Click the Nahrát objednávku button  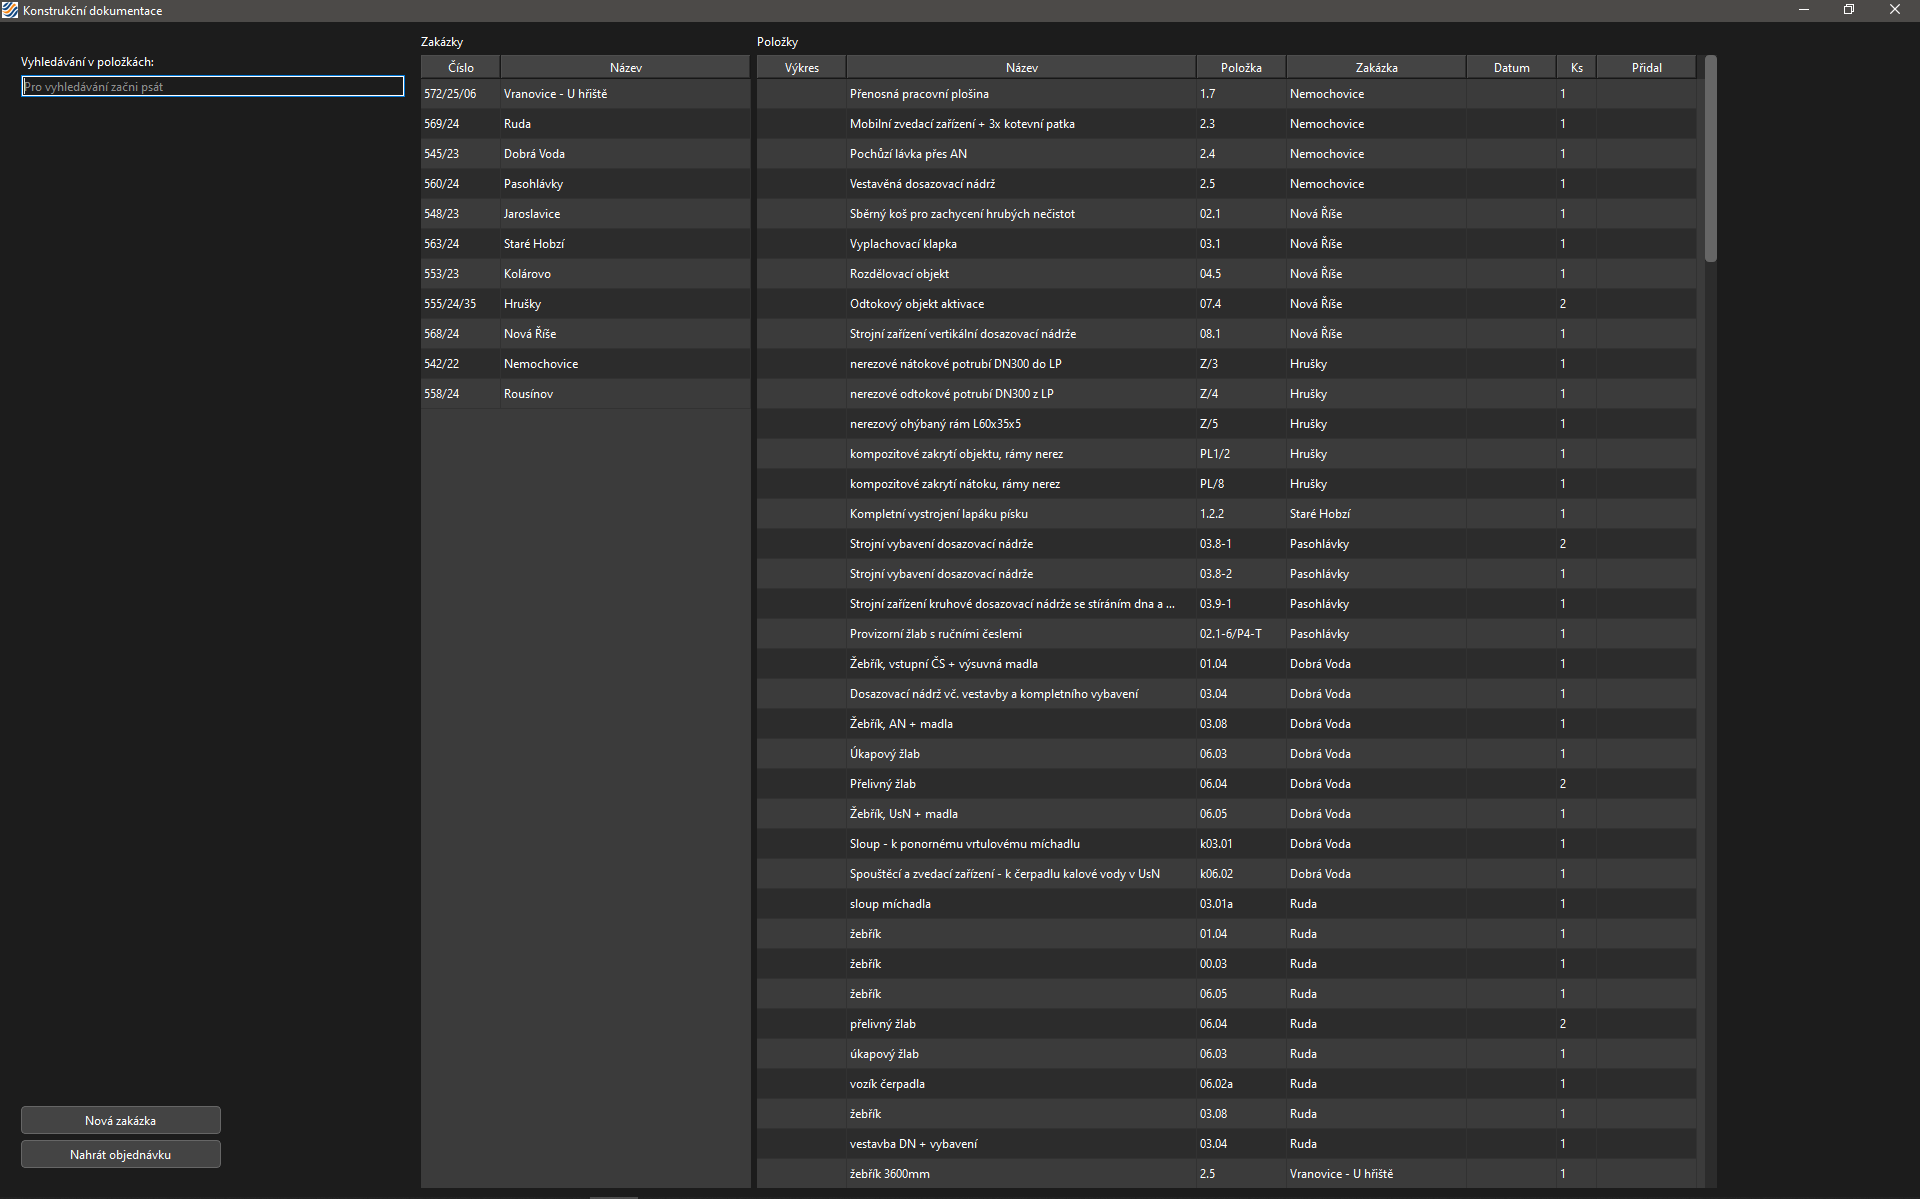coord(120,1154)
